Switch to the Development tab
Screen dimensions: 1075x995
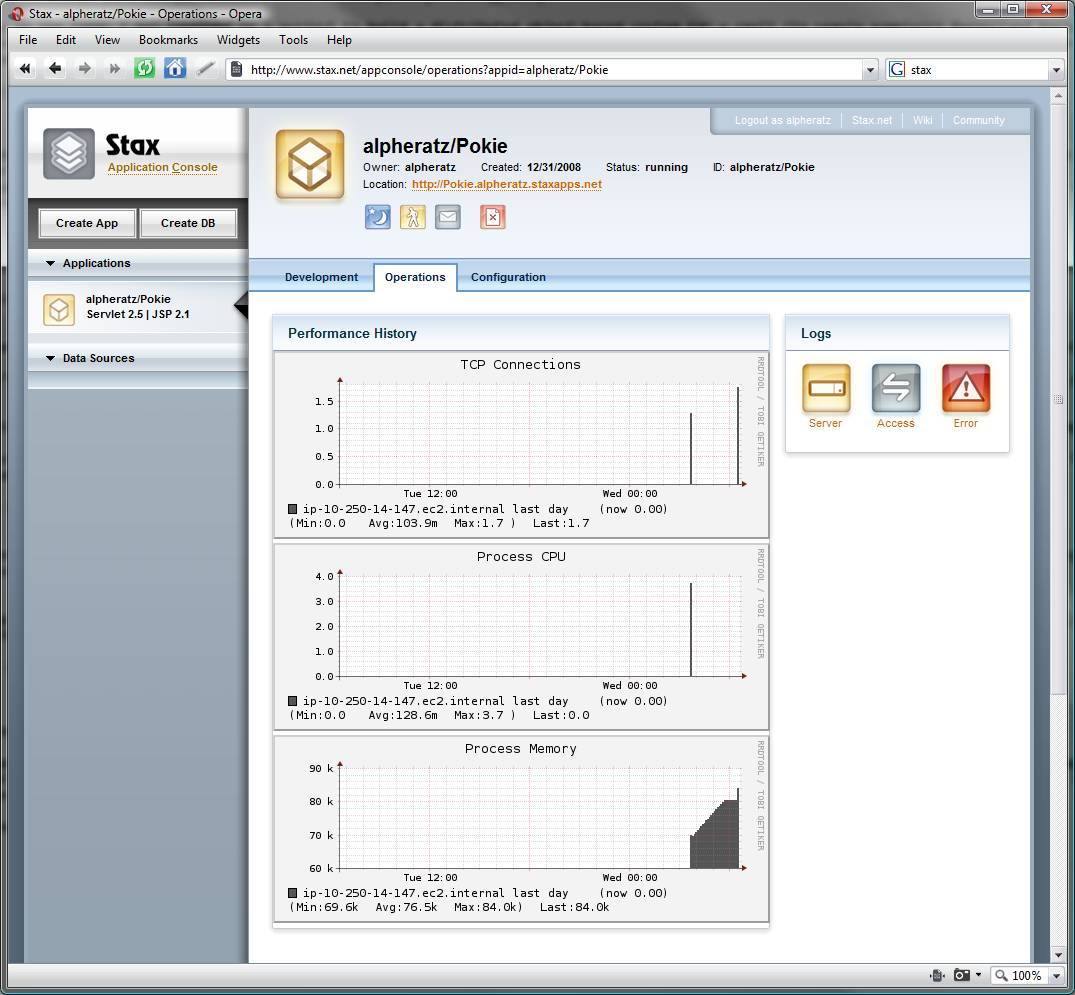322,277
